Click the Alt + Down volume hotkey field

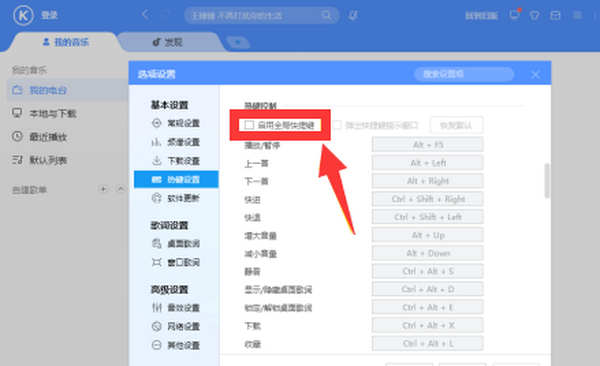[x=427, y=253]
